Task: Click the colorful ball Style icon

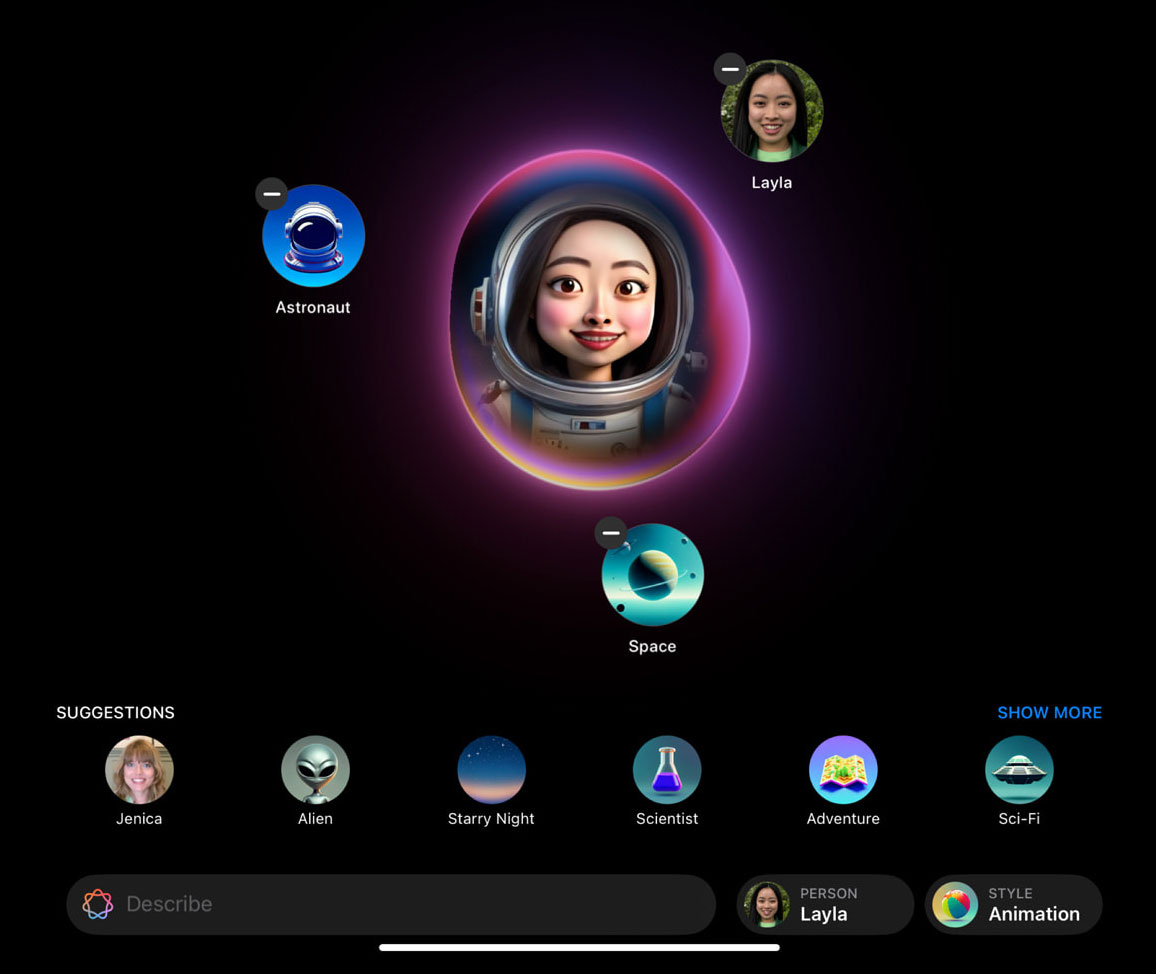Action: (x=955, y=905)
